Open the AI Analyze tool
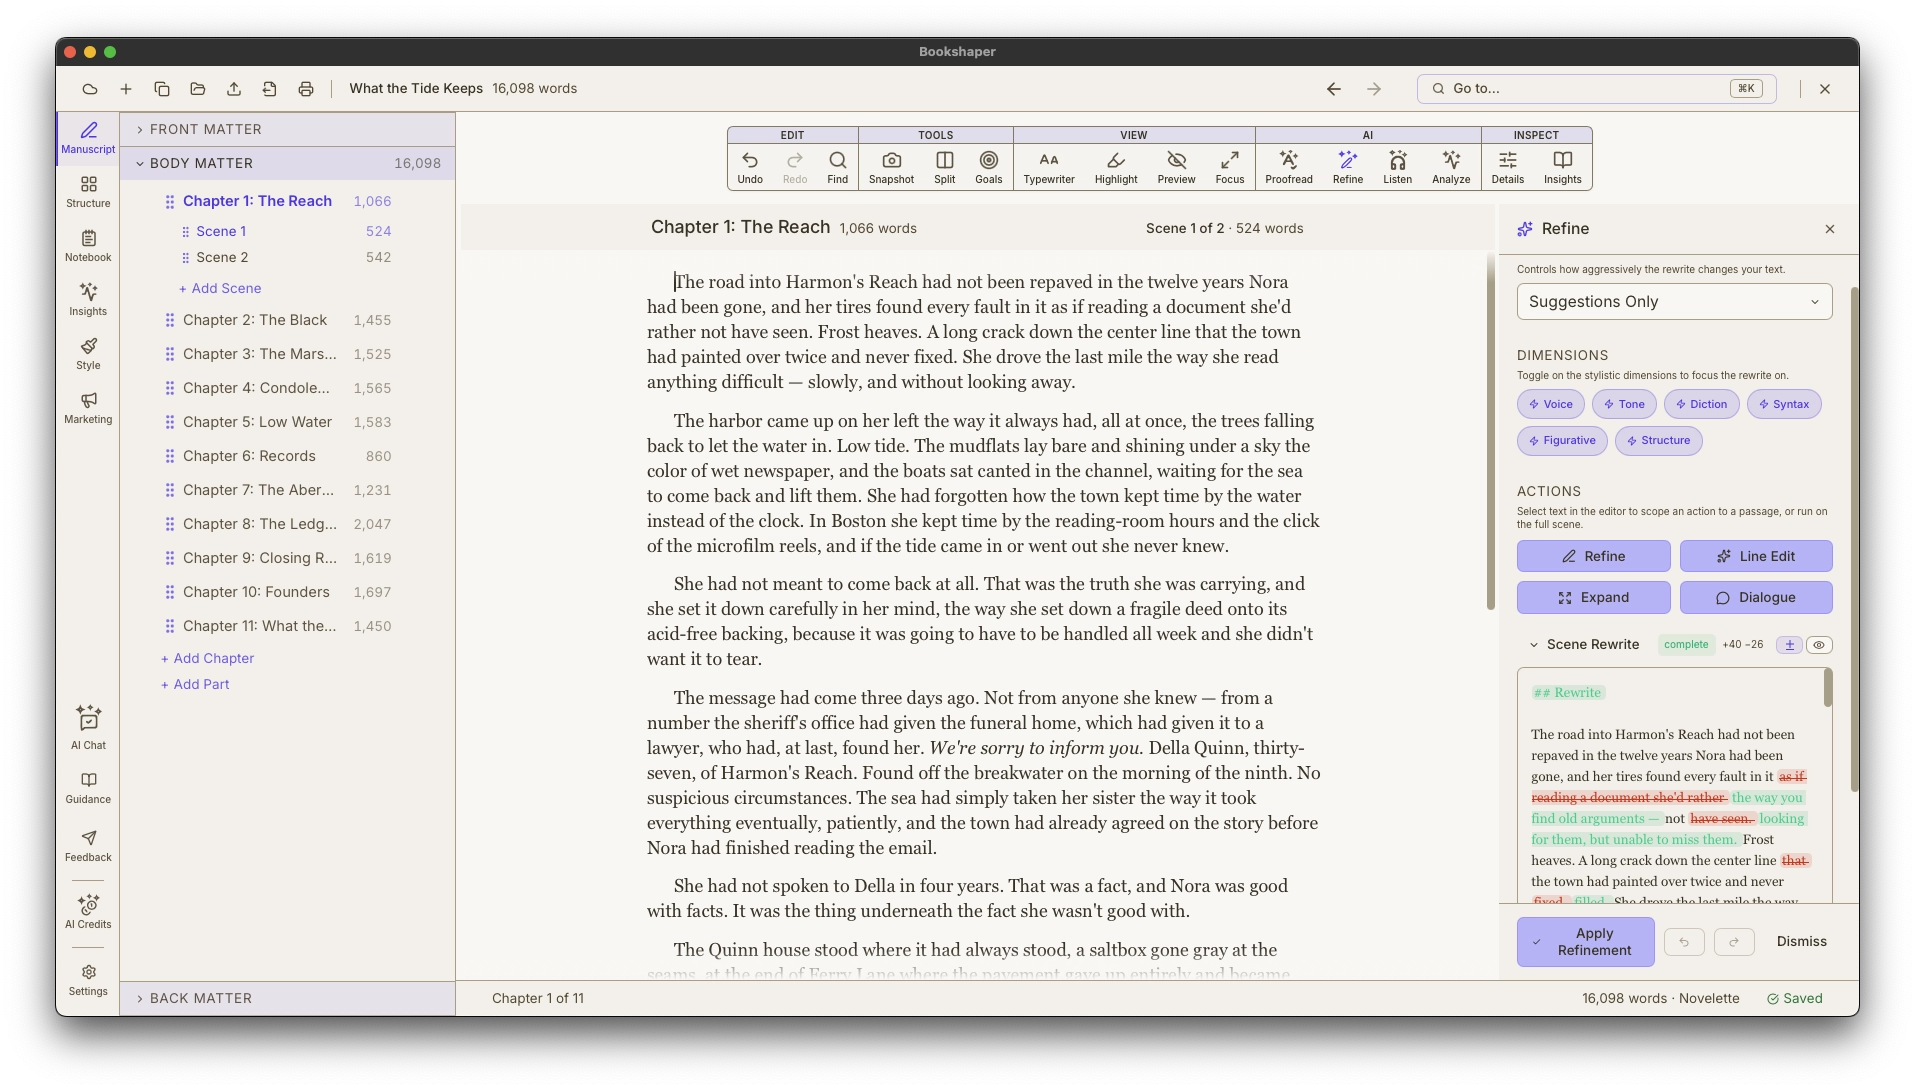The width and height of the screenshot is (1915, 1090). click(1451, 167)
